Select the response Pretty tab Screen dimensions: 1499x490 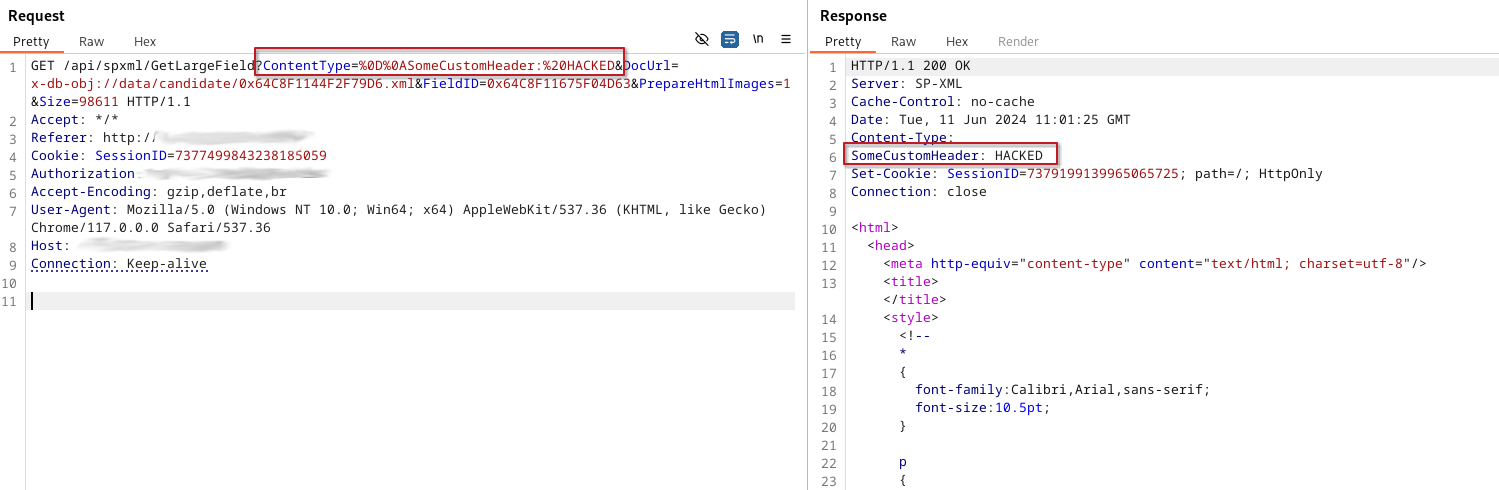pos(843,41)
